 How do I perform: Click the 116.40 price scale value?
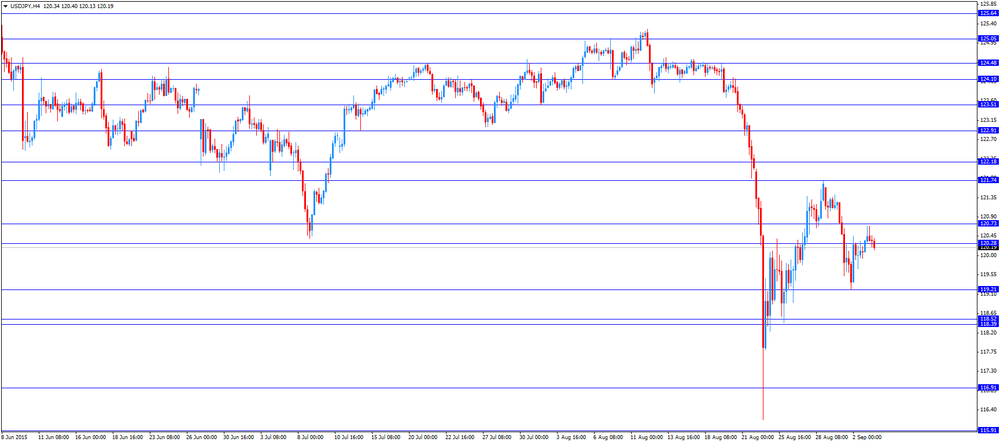989,410
